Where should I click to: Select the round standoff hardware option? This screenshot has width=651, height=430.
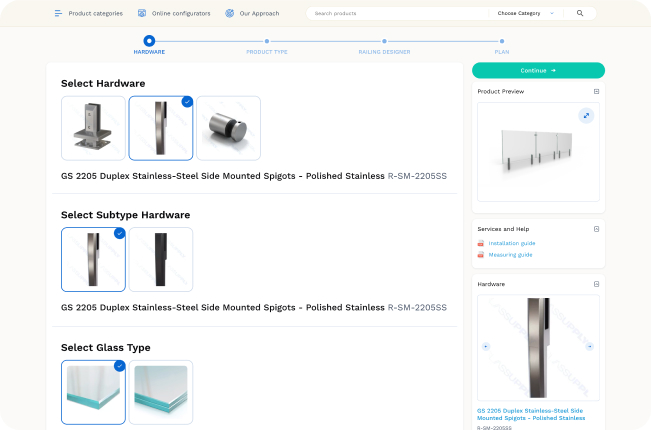coord(228,128)
